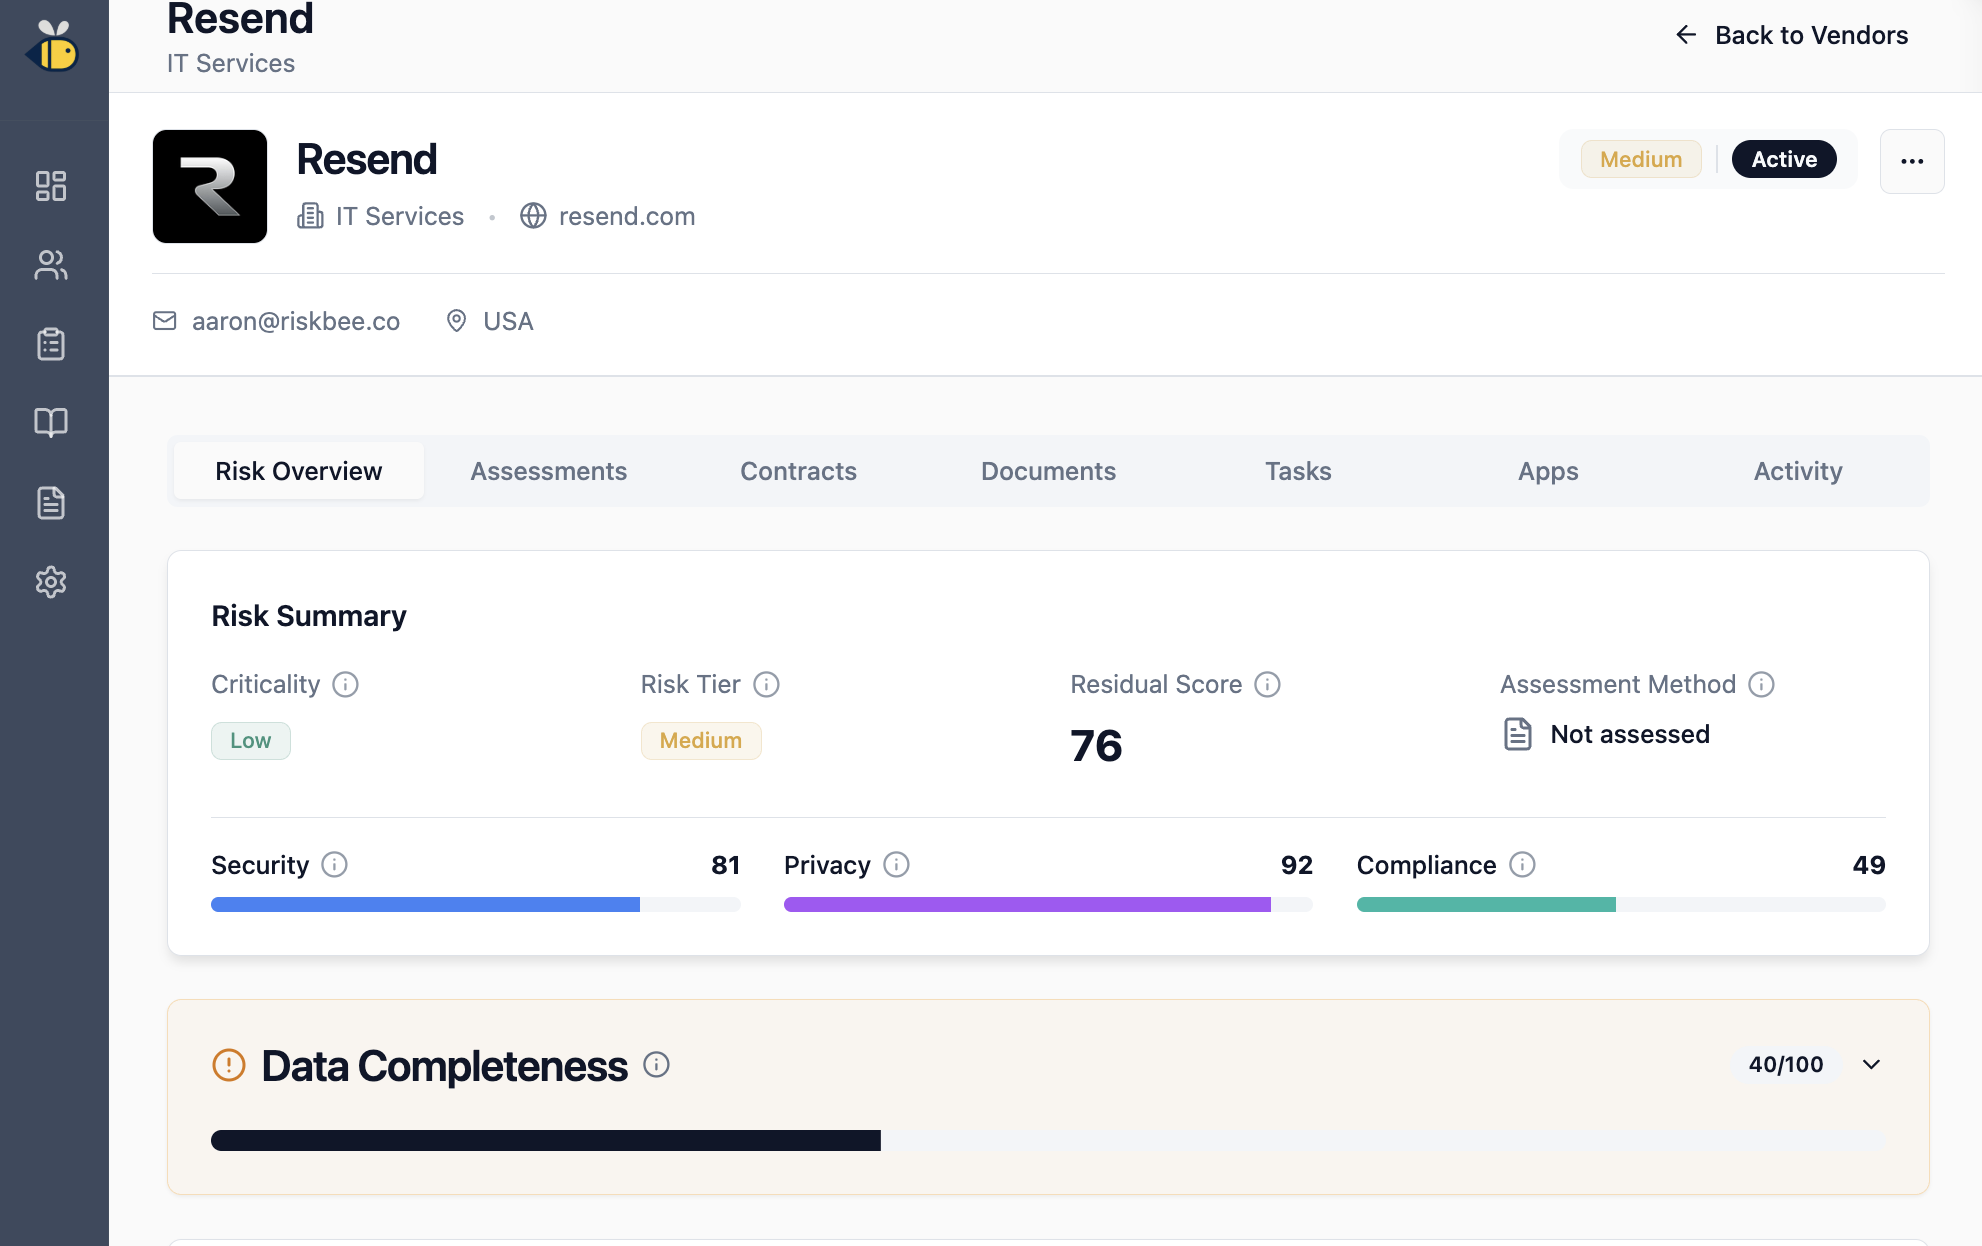This screenshot has height=1246, width=1982.
Task: Open the three-dots more options menu
Action: 1912,161
